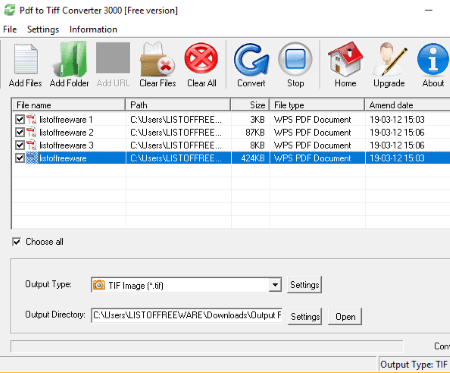
Task: Open the Settings menu
Action: click(x=43, y=29)
